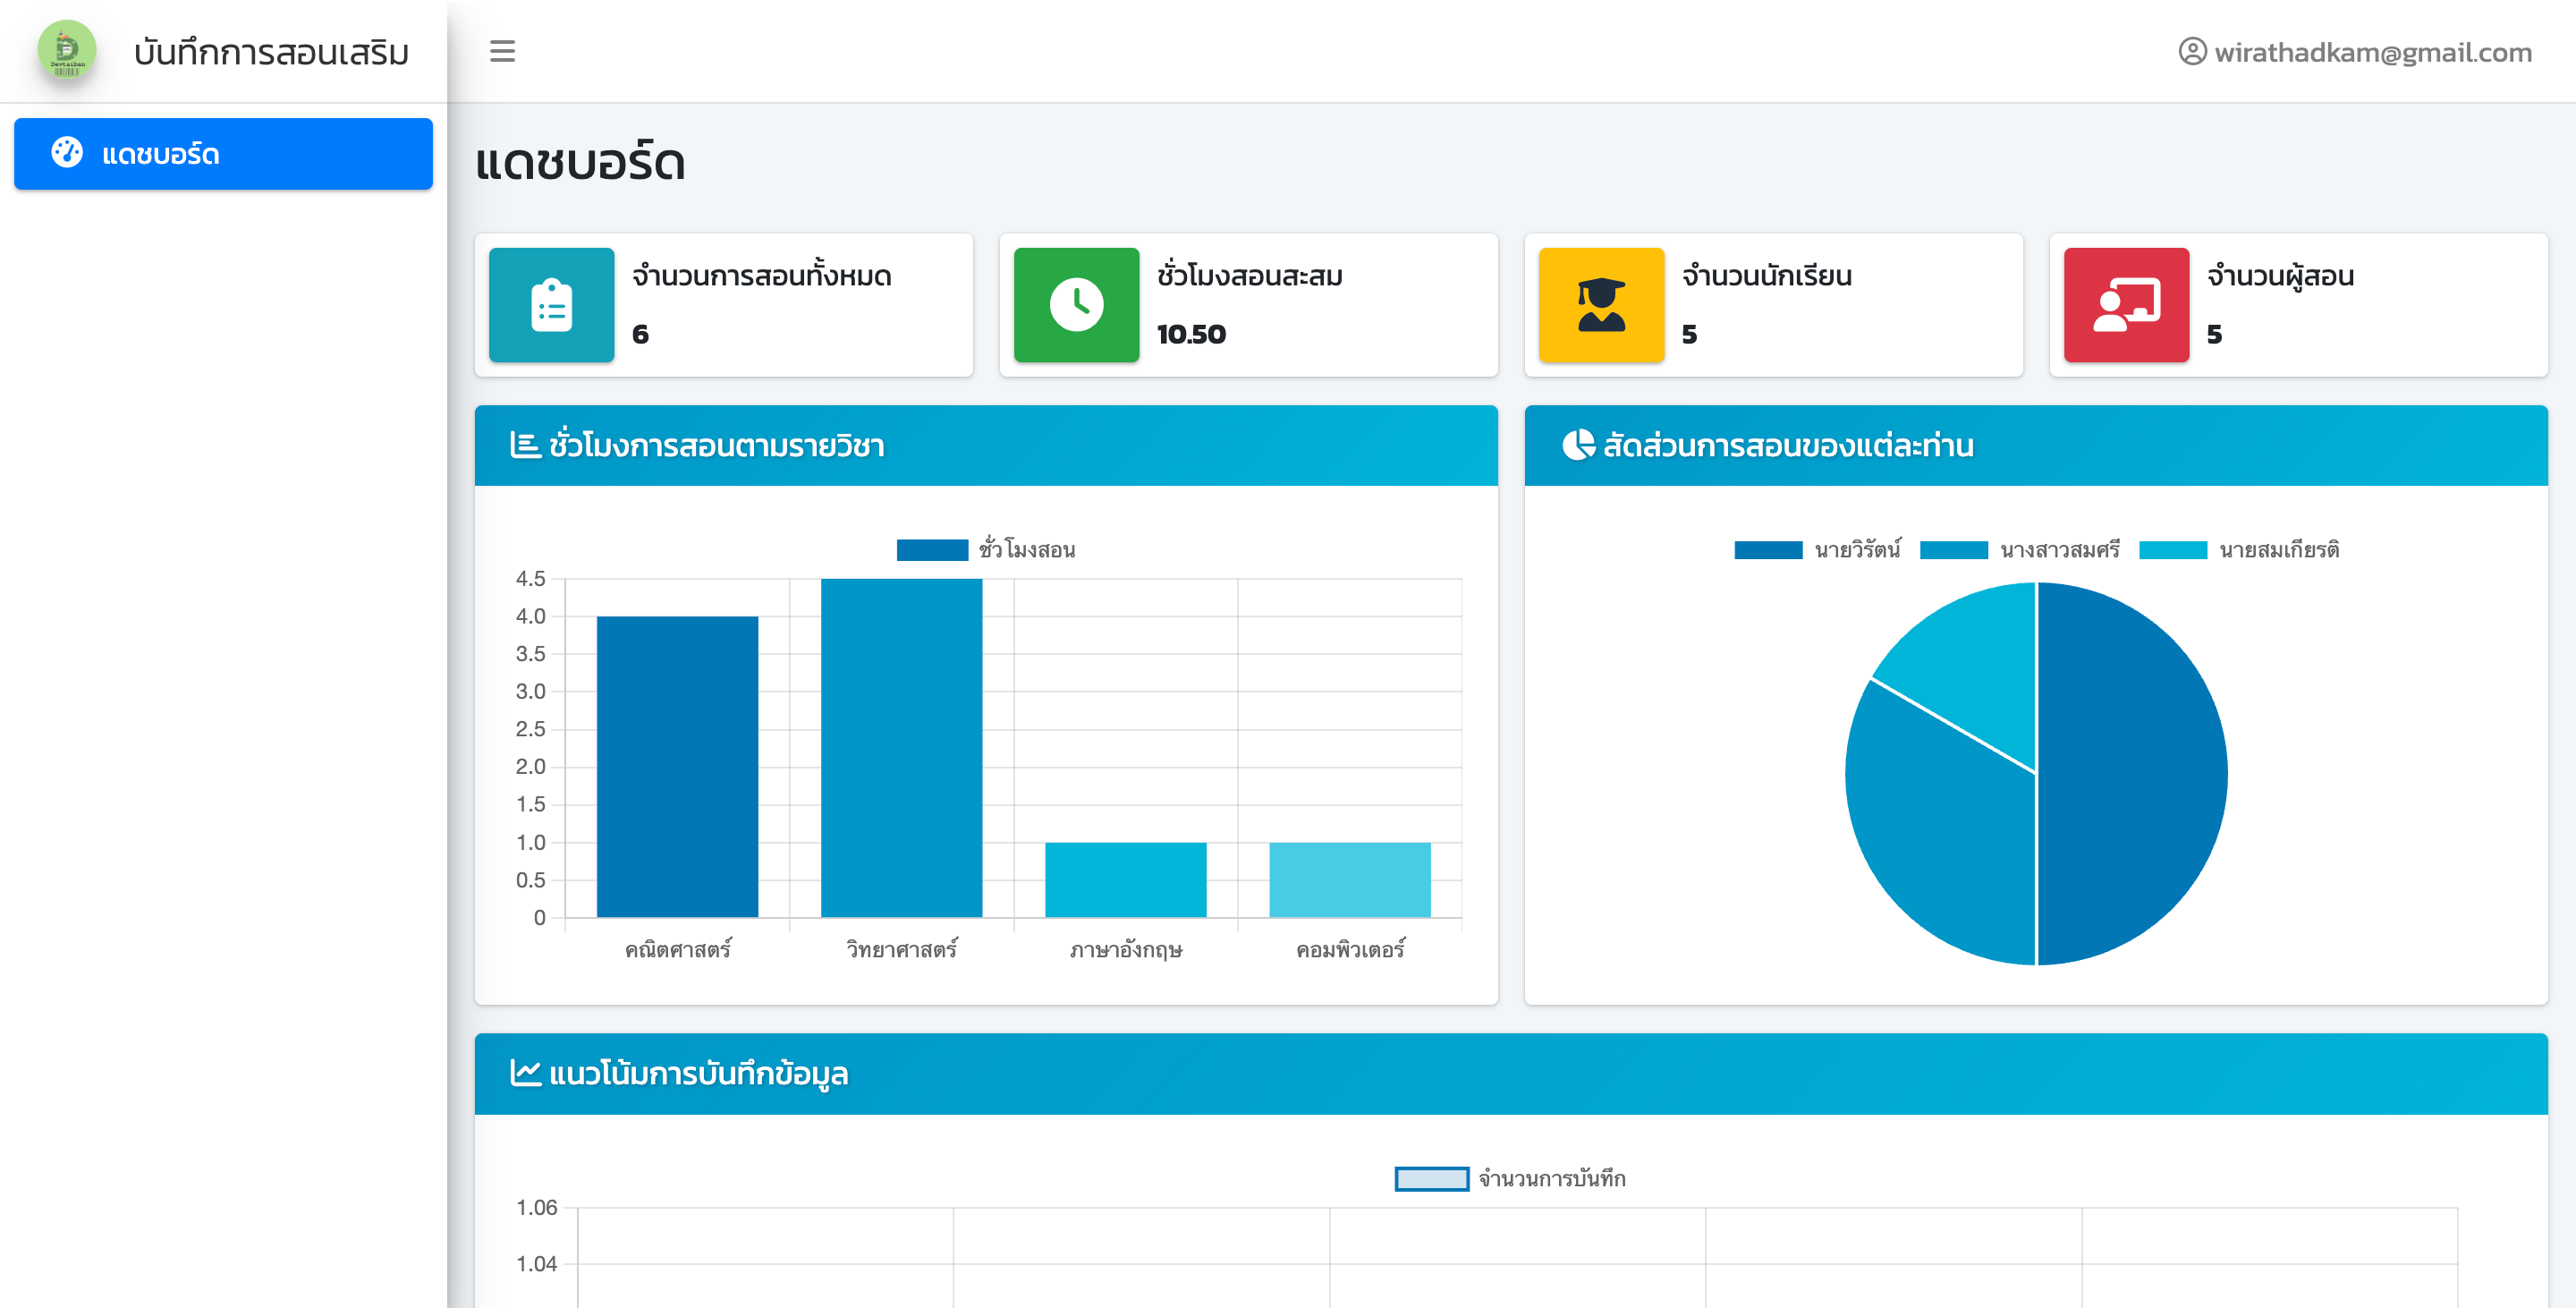Click the pie chart header icon
The image size is (2576, 1308).
pos(1578,445)
